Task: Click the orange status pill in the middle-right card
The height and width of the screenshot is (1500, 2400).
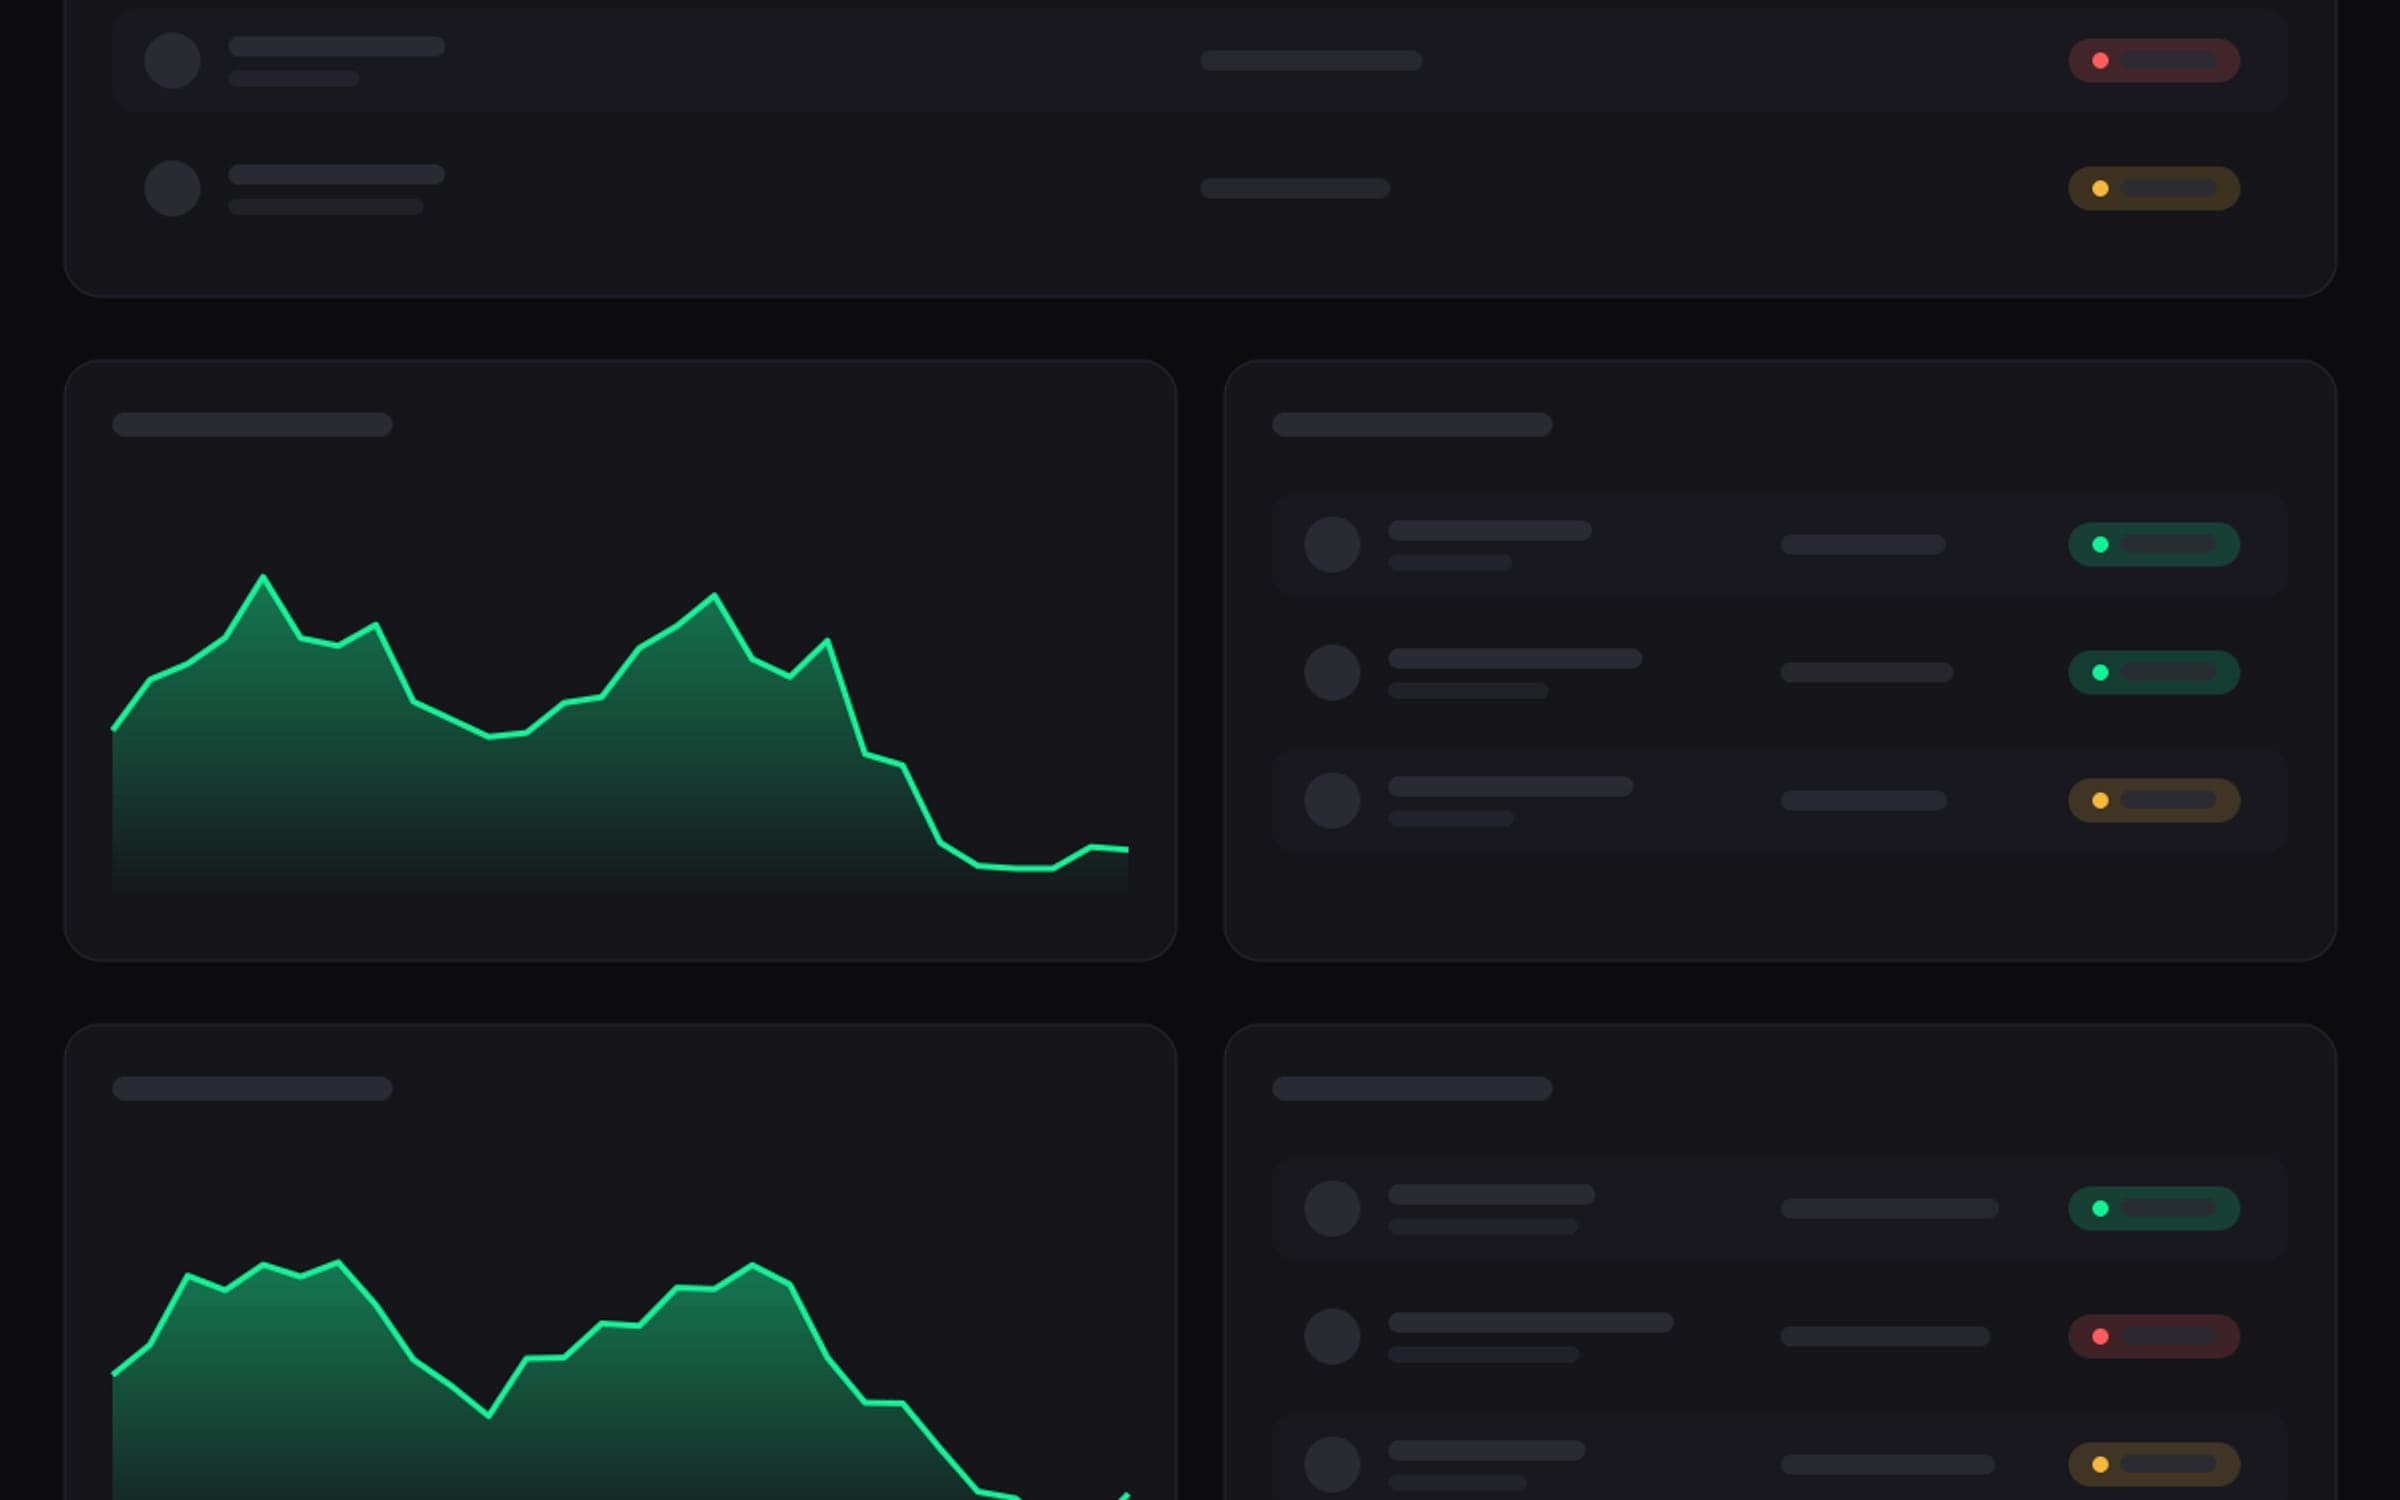Action: [2154, 801]
